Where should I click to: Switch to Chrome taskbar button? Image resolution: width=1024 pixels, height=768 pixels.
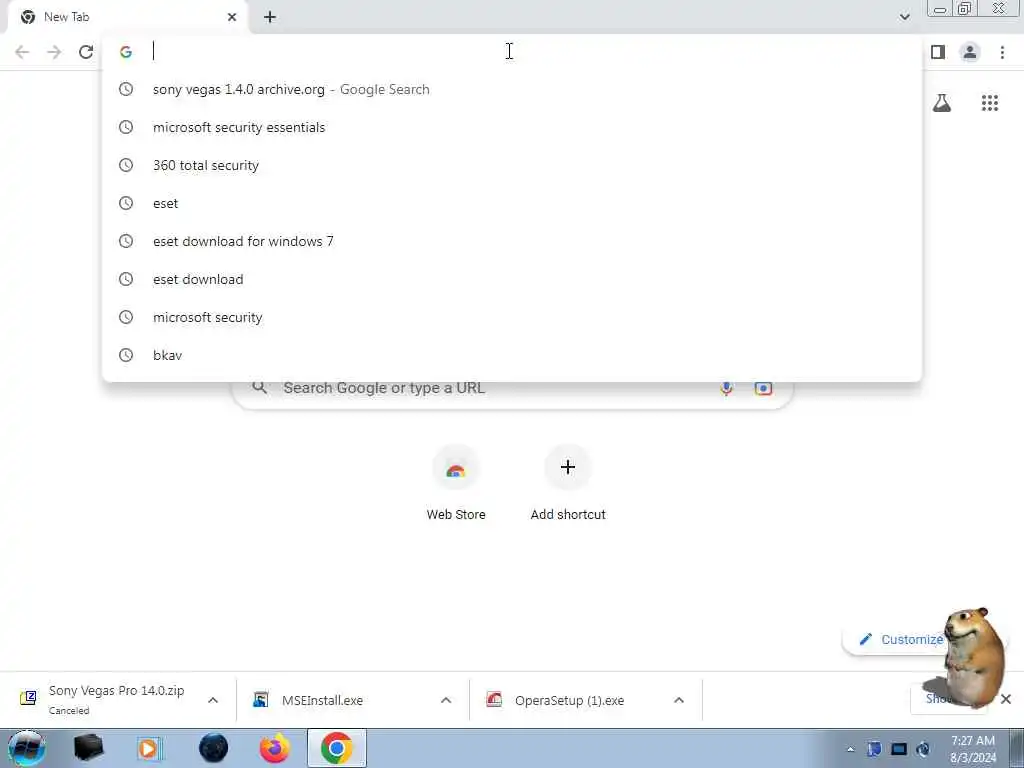tap(337, 748)
